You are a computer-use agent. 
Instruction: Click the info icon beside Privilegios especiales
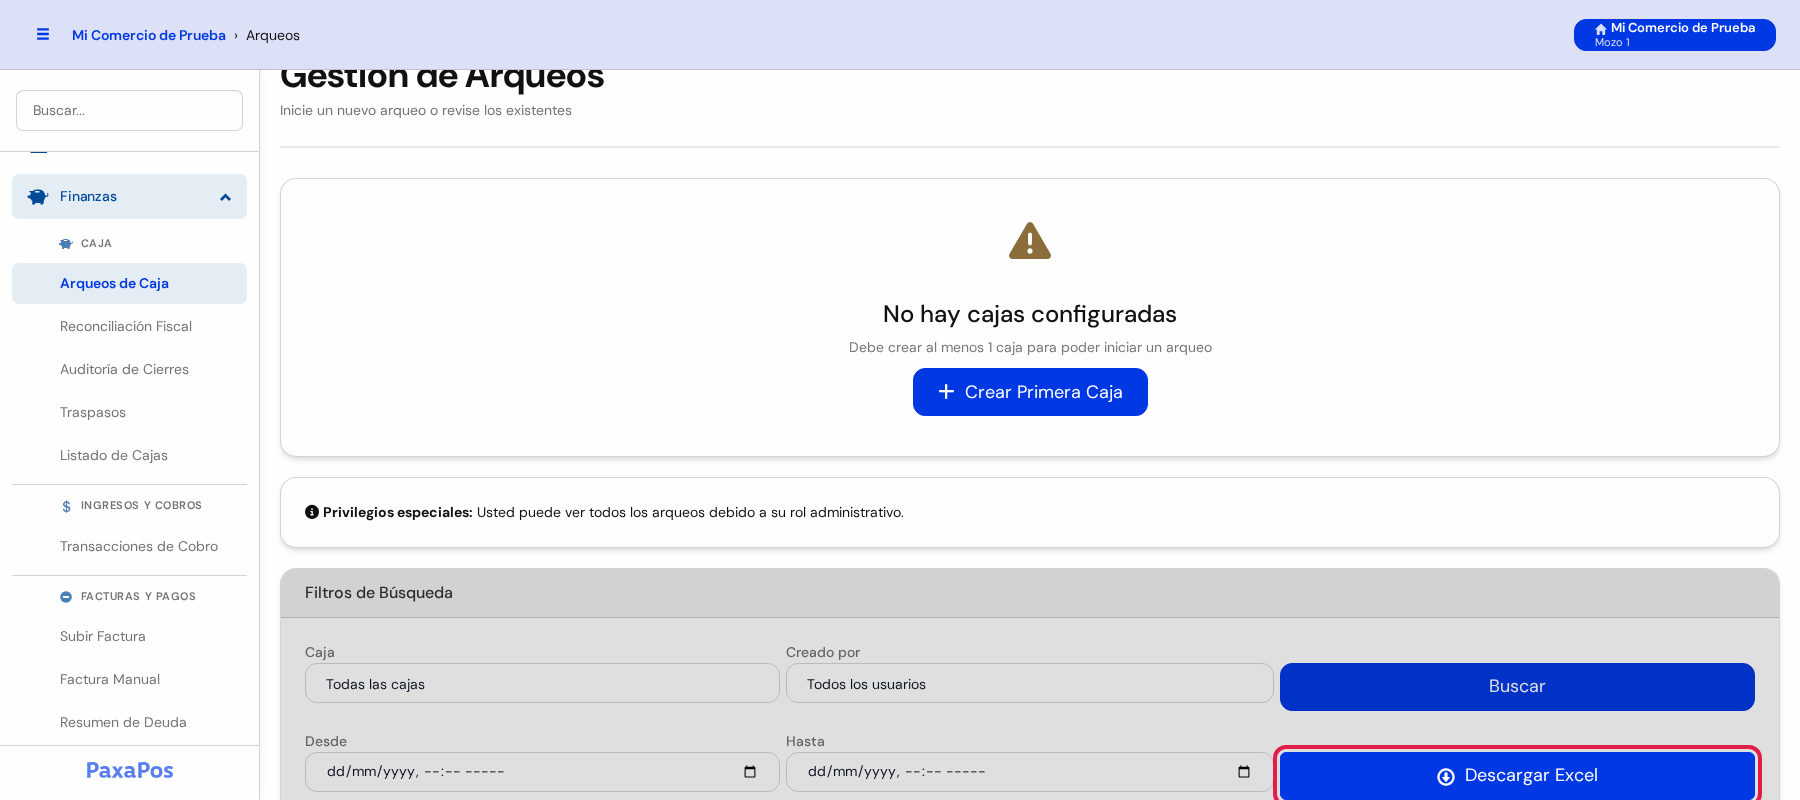tap(312, 512)
